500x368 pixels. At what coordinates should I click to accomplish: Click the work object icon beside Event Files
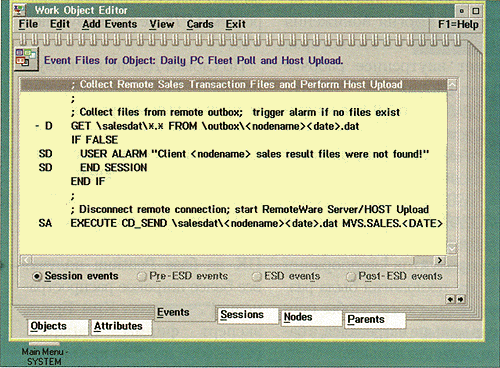tap(26, 59)
